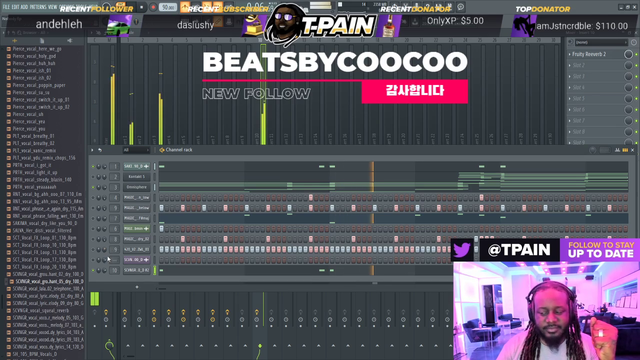Select sample PRTH_vocal_steady_blazin_140
The image size is (640, 360).
click(42, 180)
